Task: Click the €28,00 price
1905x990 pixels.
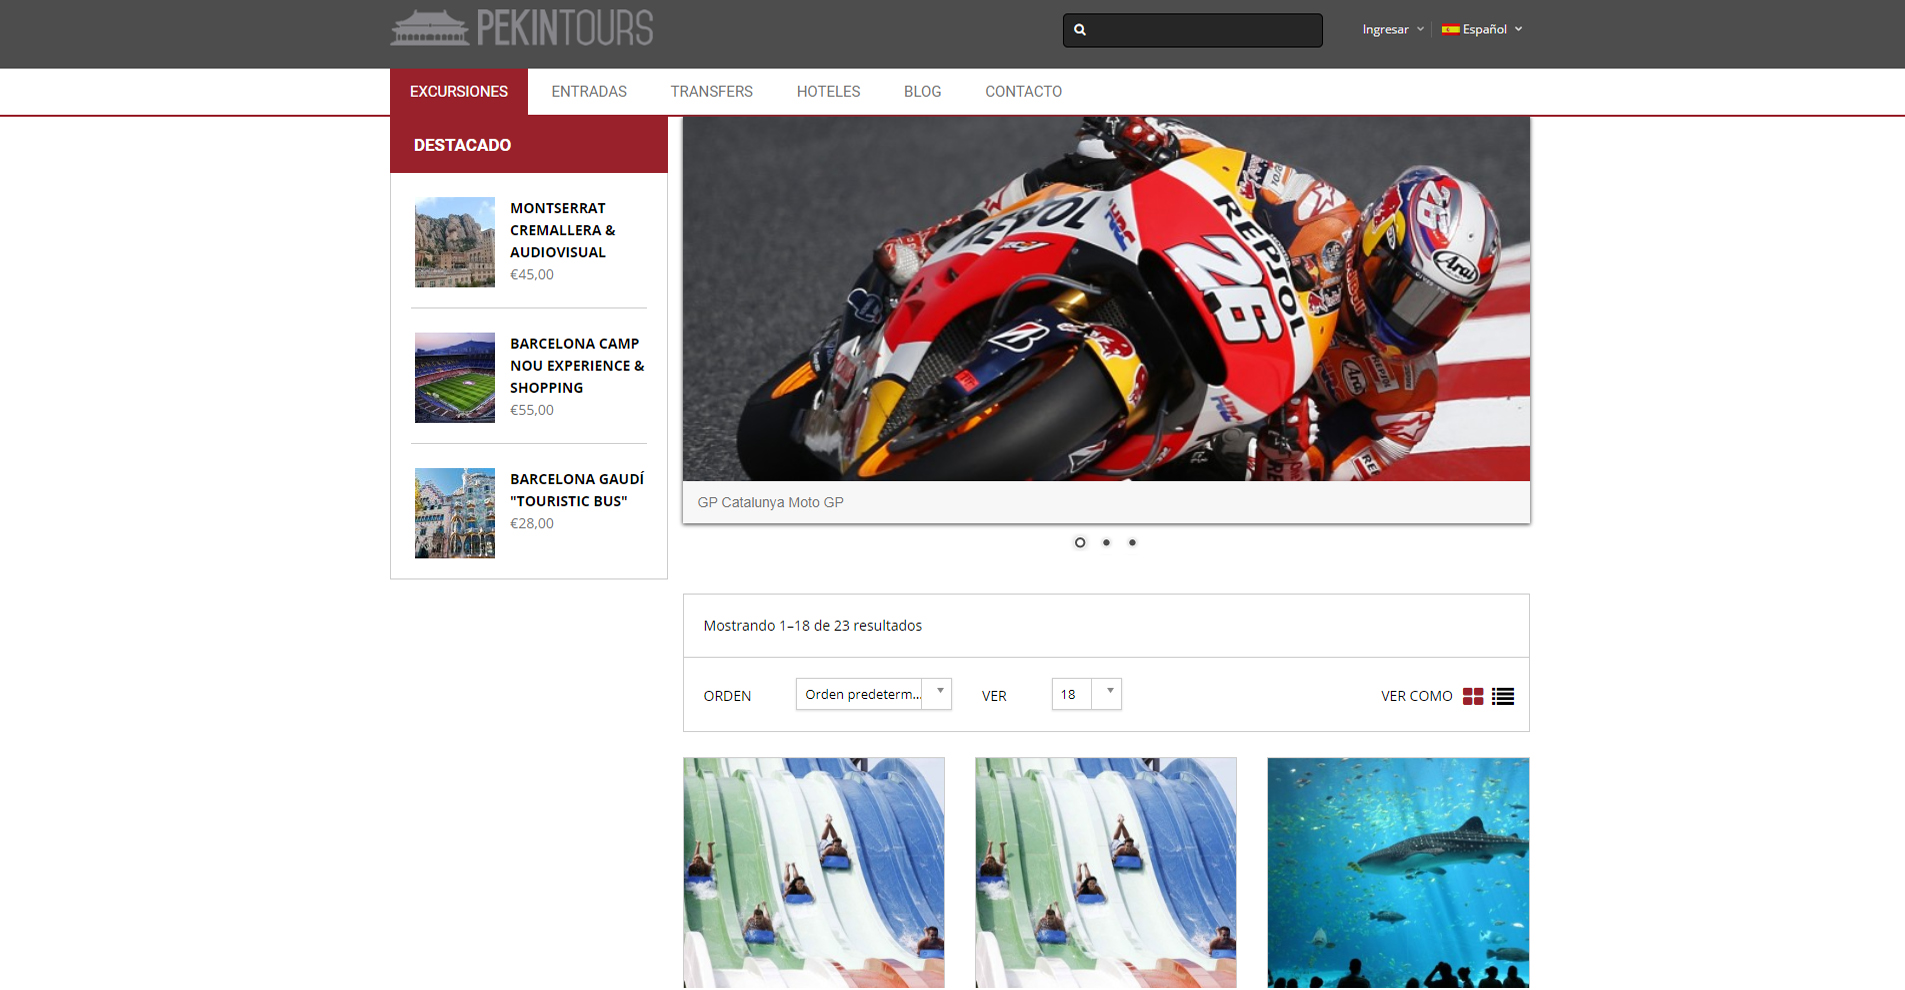Action: 532,524
